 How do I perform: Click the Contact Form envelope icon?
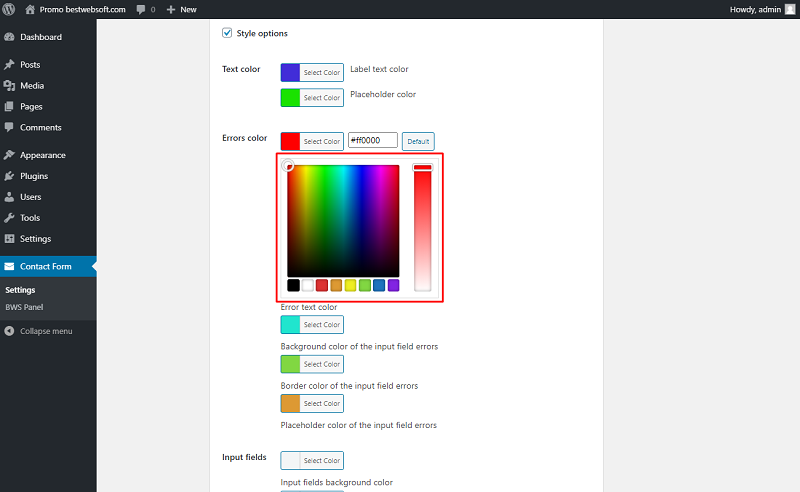click(x=9, y=266)
